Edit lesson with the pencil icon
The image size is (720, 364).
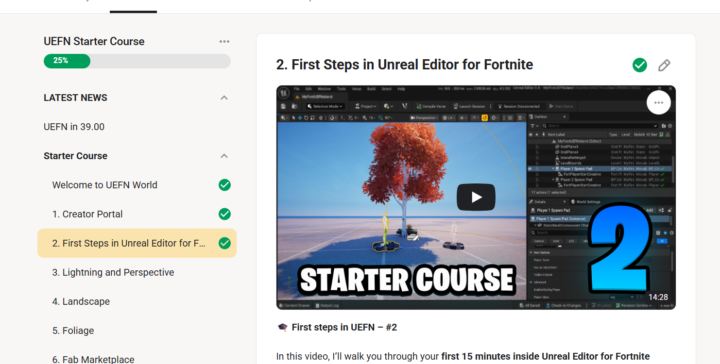click(664, 65)
